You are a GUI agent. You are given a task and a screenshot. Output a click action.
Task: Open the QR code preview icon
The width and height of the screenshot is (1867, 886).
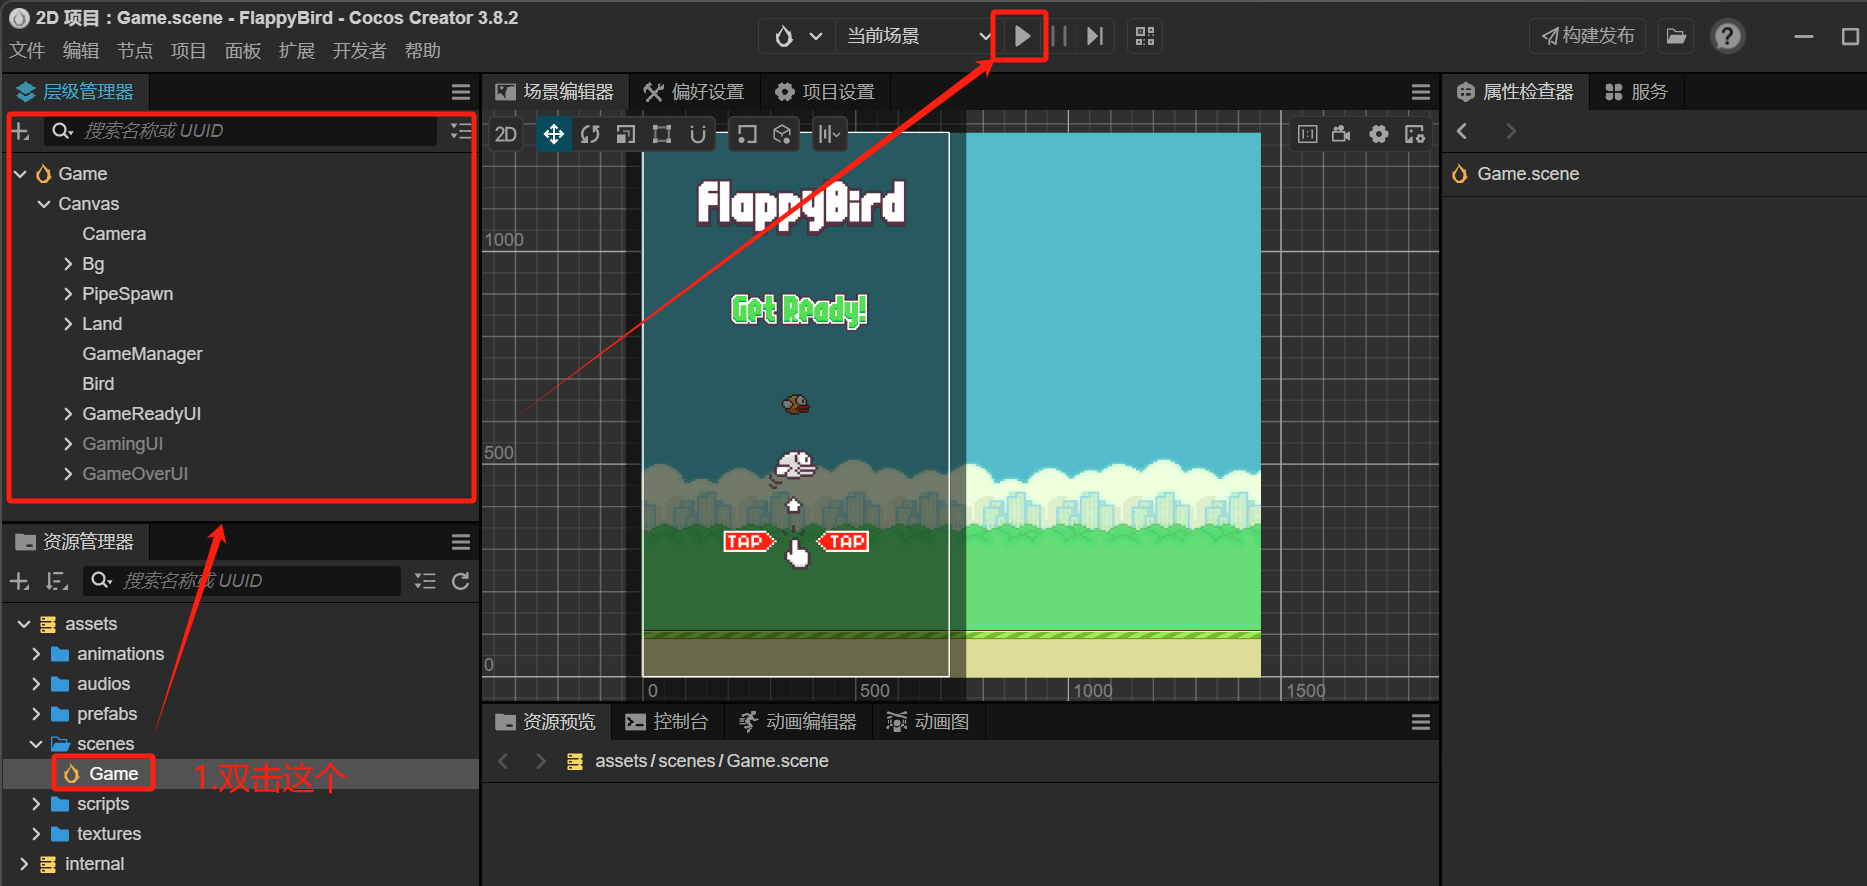(x=1145, y=36)
